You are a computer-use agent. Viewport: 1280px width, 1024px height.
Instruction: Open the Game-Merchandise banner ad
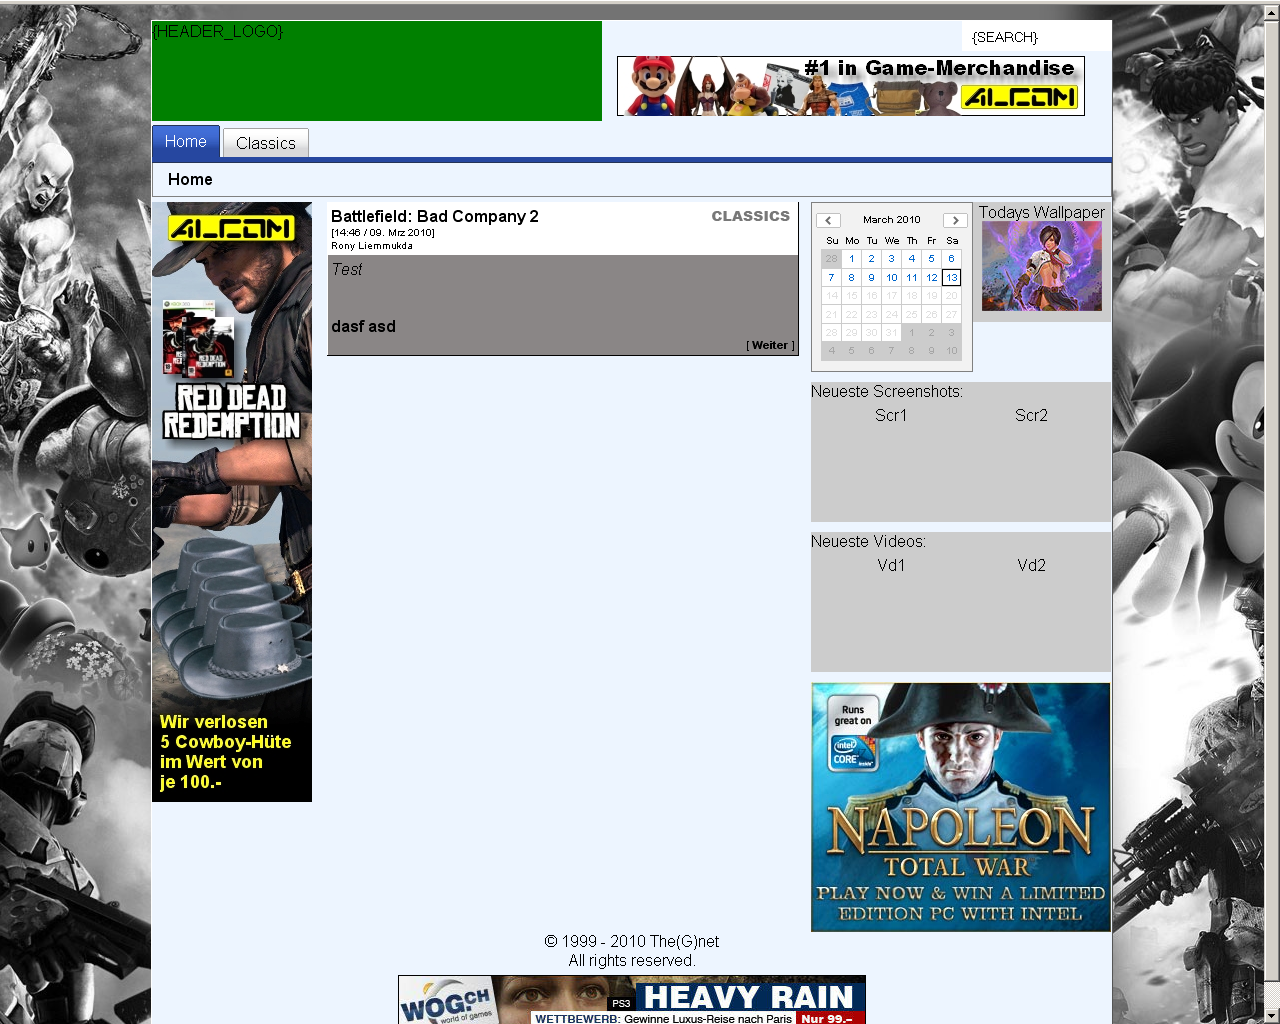pyautogui.click(x=850, y=86)
